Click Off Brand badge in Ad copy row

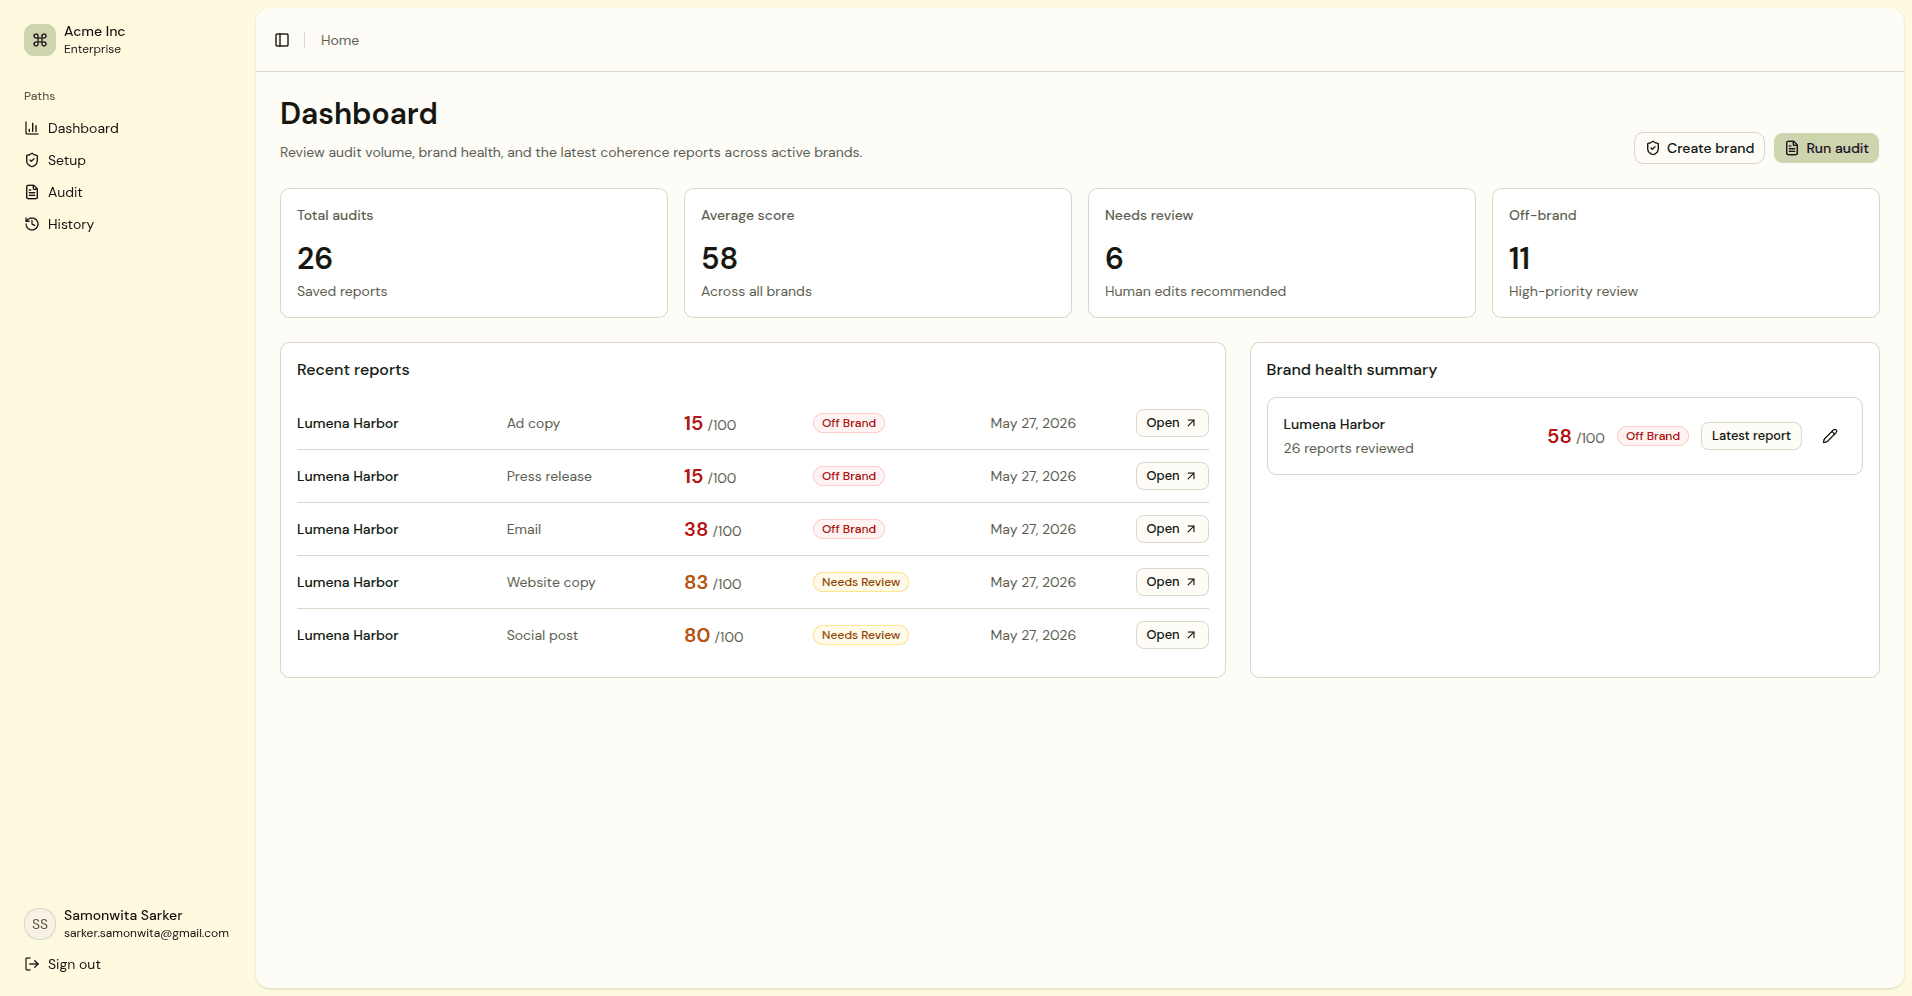pyautogui.click(x=849, y=423)
